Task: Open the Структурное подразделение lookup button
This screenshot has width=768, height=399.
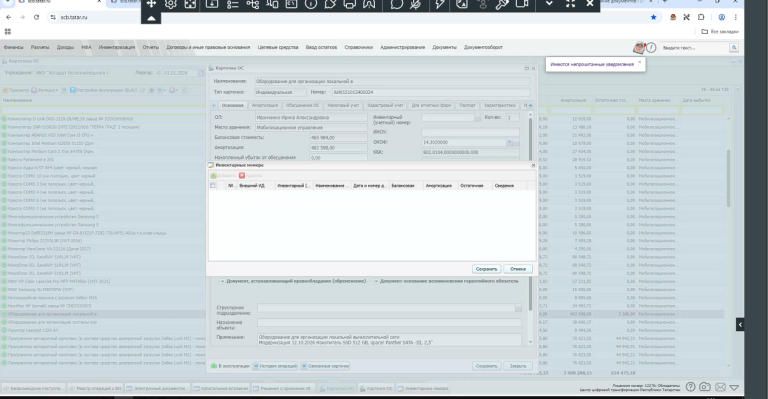Action: click(x=518, y=308)
